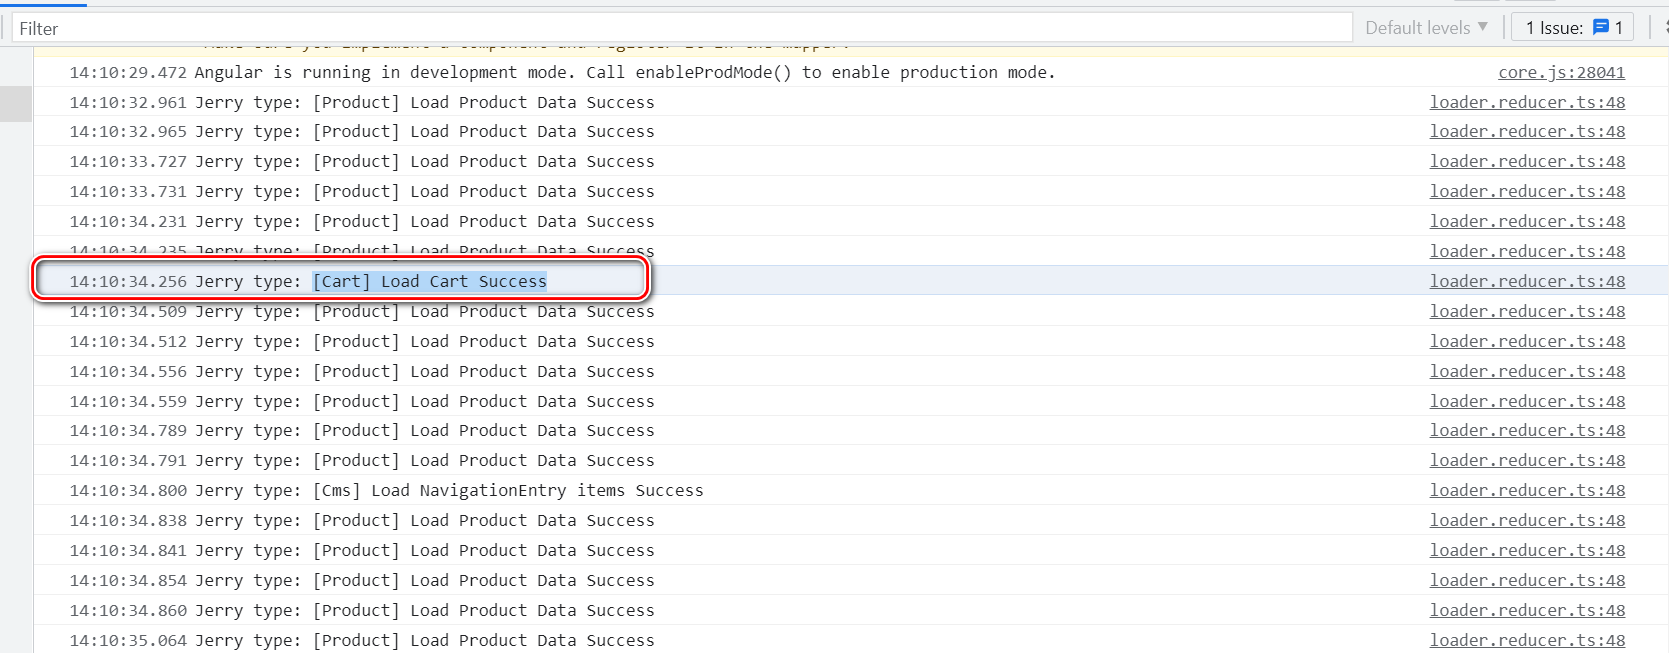Open loader.reducer.ts:48 link for 14:10:32.965 entry

point(1527,131)
